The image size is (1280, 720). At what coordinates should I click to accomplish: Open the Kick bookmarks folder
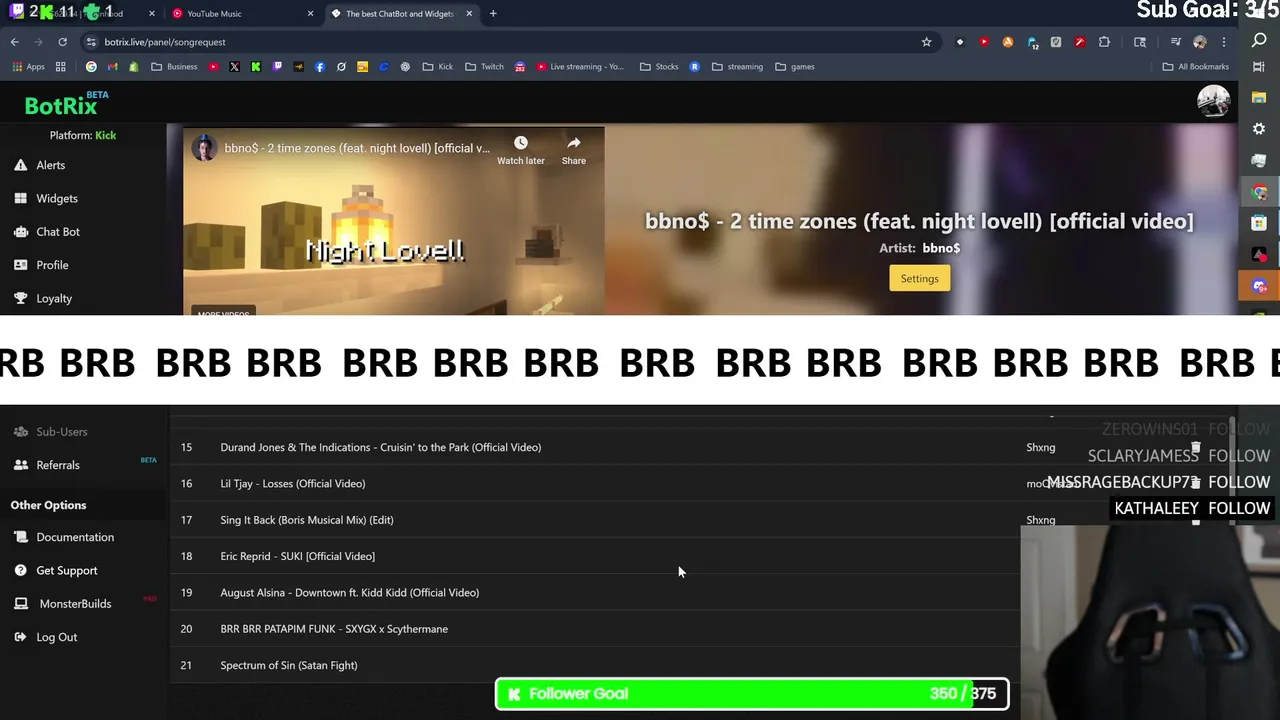437,67
